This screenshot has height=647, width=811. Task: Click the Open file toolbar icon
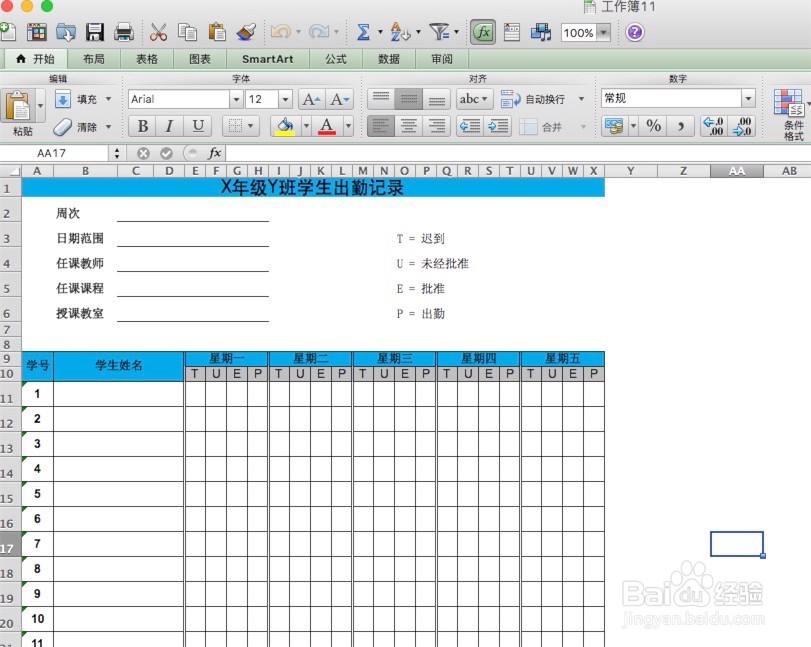coord(66,33)
